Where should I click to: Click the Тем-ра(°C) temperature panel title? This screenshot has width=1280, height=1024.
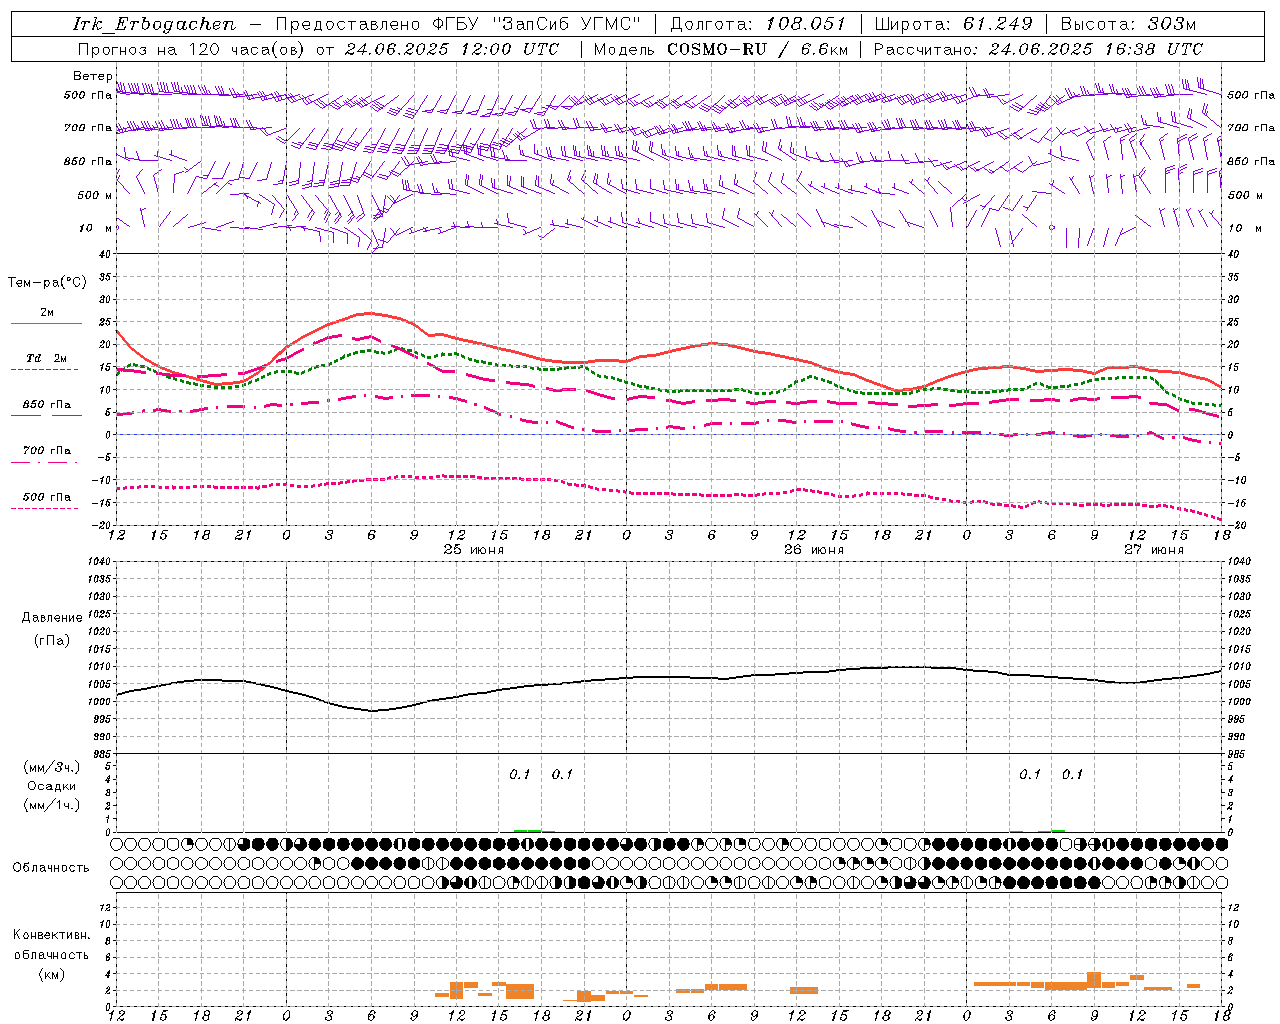pyautogui.click(x=47, y=283)
